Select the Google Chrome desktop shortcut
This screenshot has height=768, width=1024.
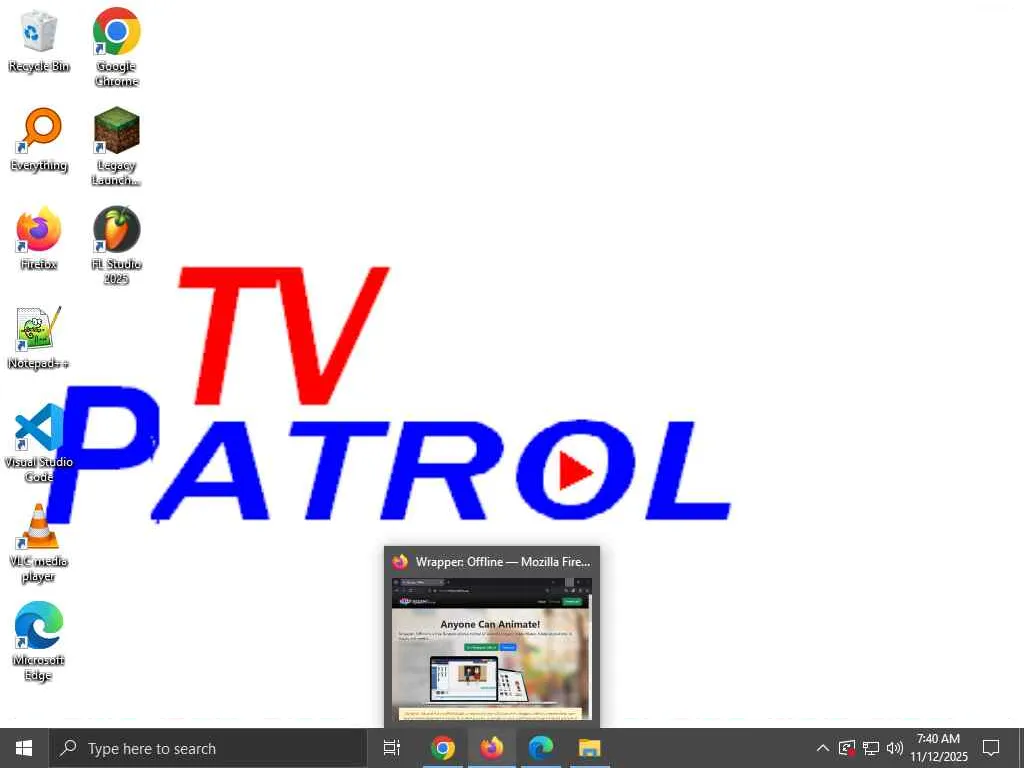pyautogui.click(x=116, y=48)
